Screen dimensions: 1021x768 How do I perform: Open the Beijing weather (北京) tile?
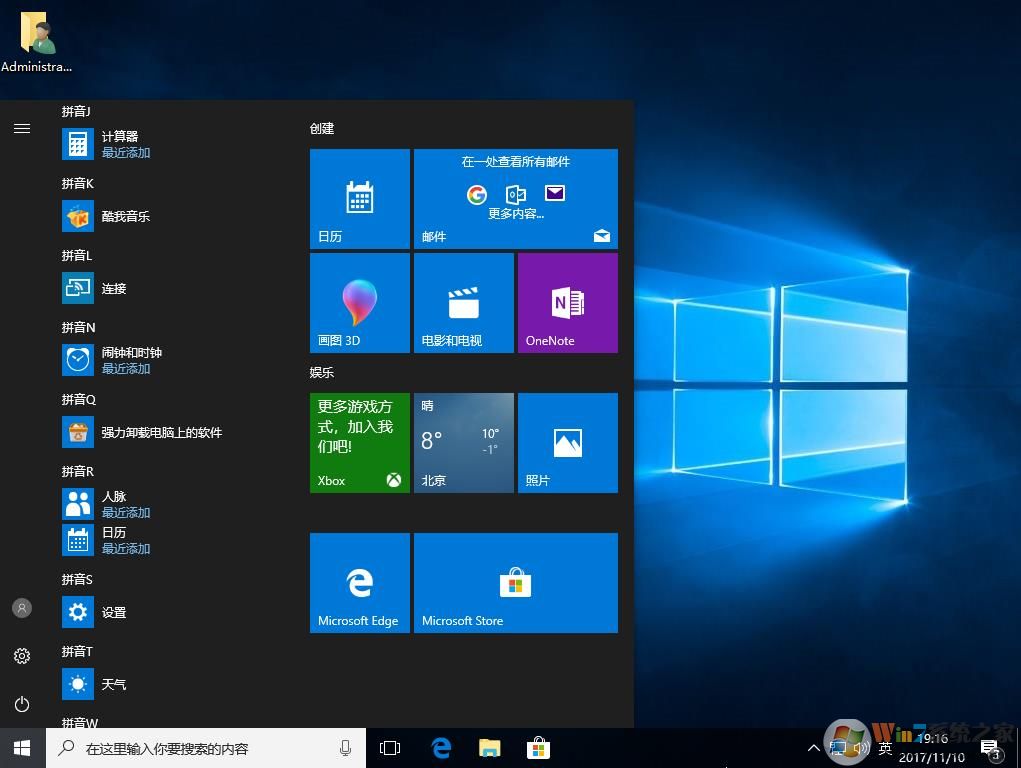(x=463, y=442)
